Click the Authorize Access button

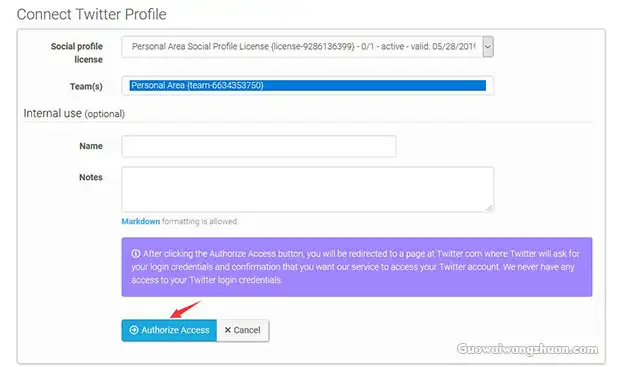169,330
